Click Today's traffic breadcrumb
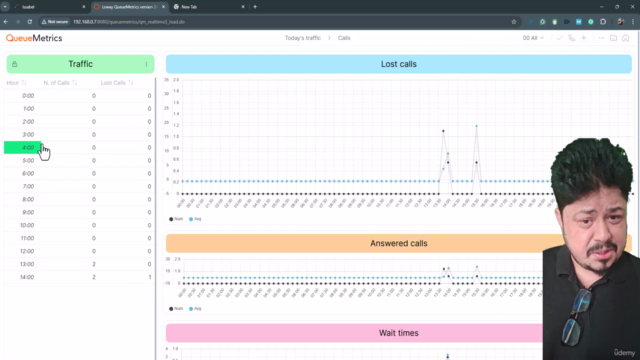This screenshot has width=640, height=360. (x=303, y=38)
